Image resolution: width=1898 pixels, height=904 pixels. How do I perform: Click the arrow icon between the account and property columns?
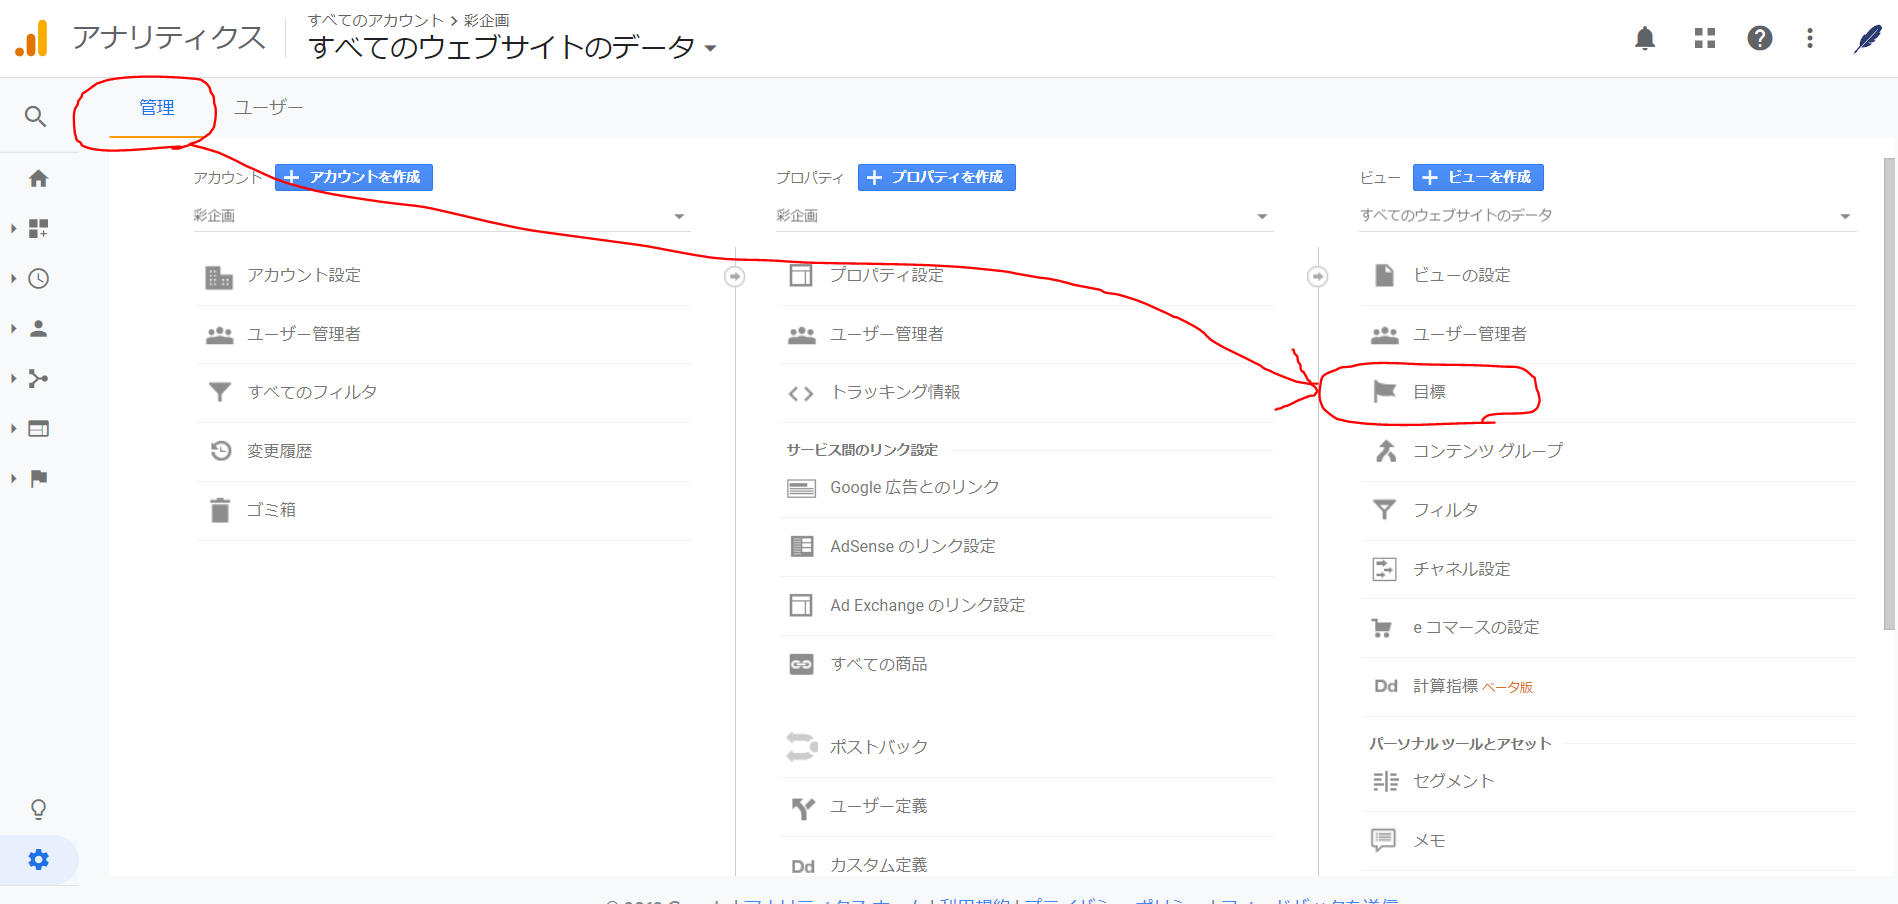tap(735, 276)
